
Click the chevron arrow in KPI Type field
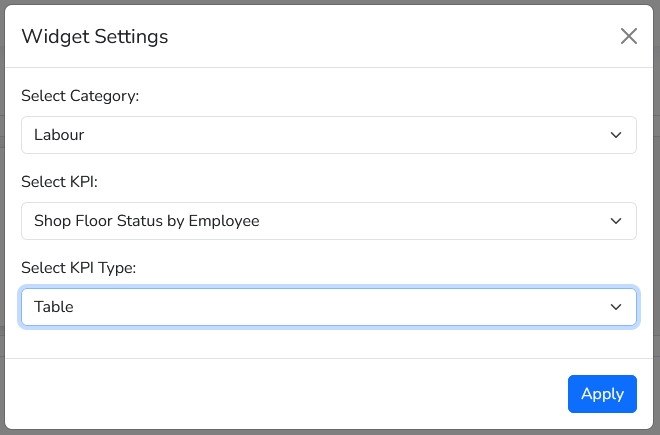(x=616, y=307)
